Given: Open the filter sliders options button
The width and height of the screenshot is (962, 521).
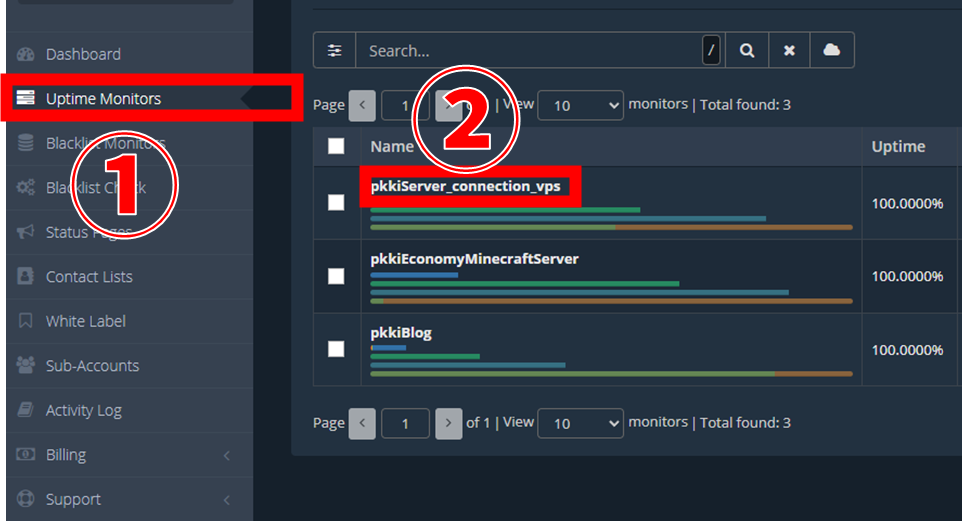Looking at the screenshot, I should point(334,50).
